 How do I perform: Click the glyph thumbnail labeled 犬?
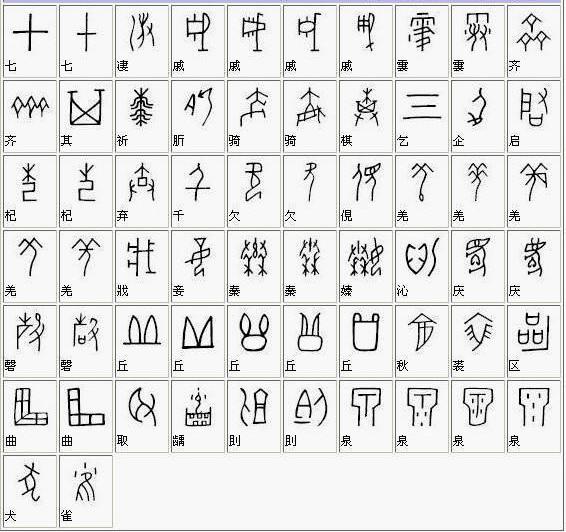(30, 492)
